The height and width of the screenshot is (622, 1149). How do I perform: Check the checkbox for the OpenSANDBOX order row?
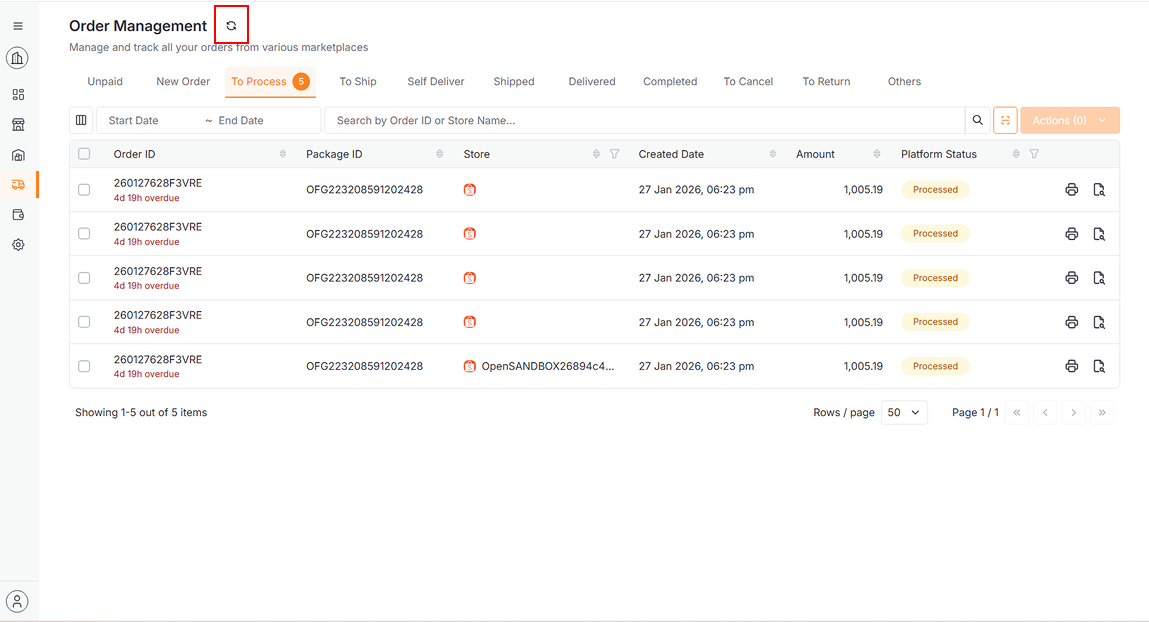point(84,367)
